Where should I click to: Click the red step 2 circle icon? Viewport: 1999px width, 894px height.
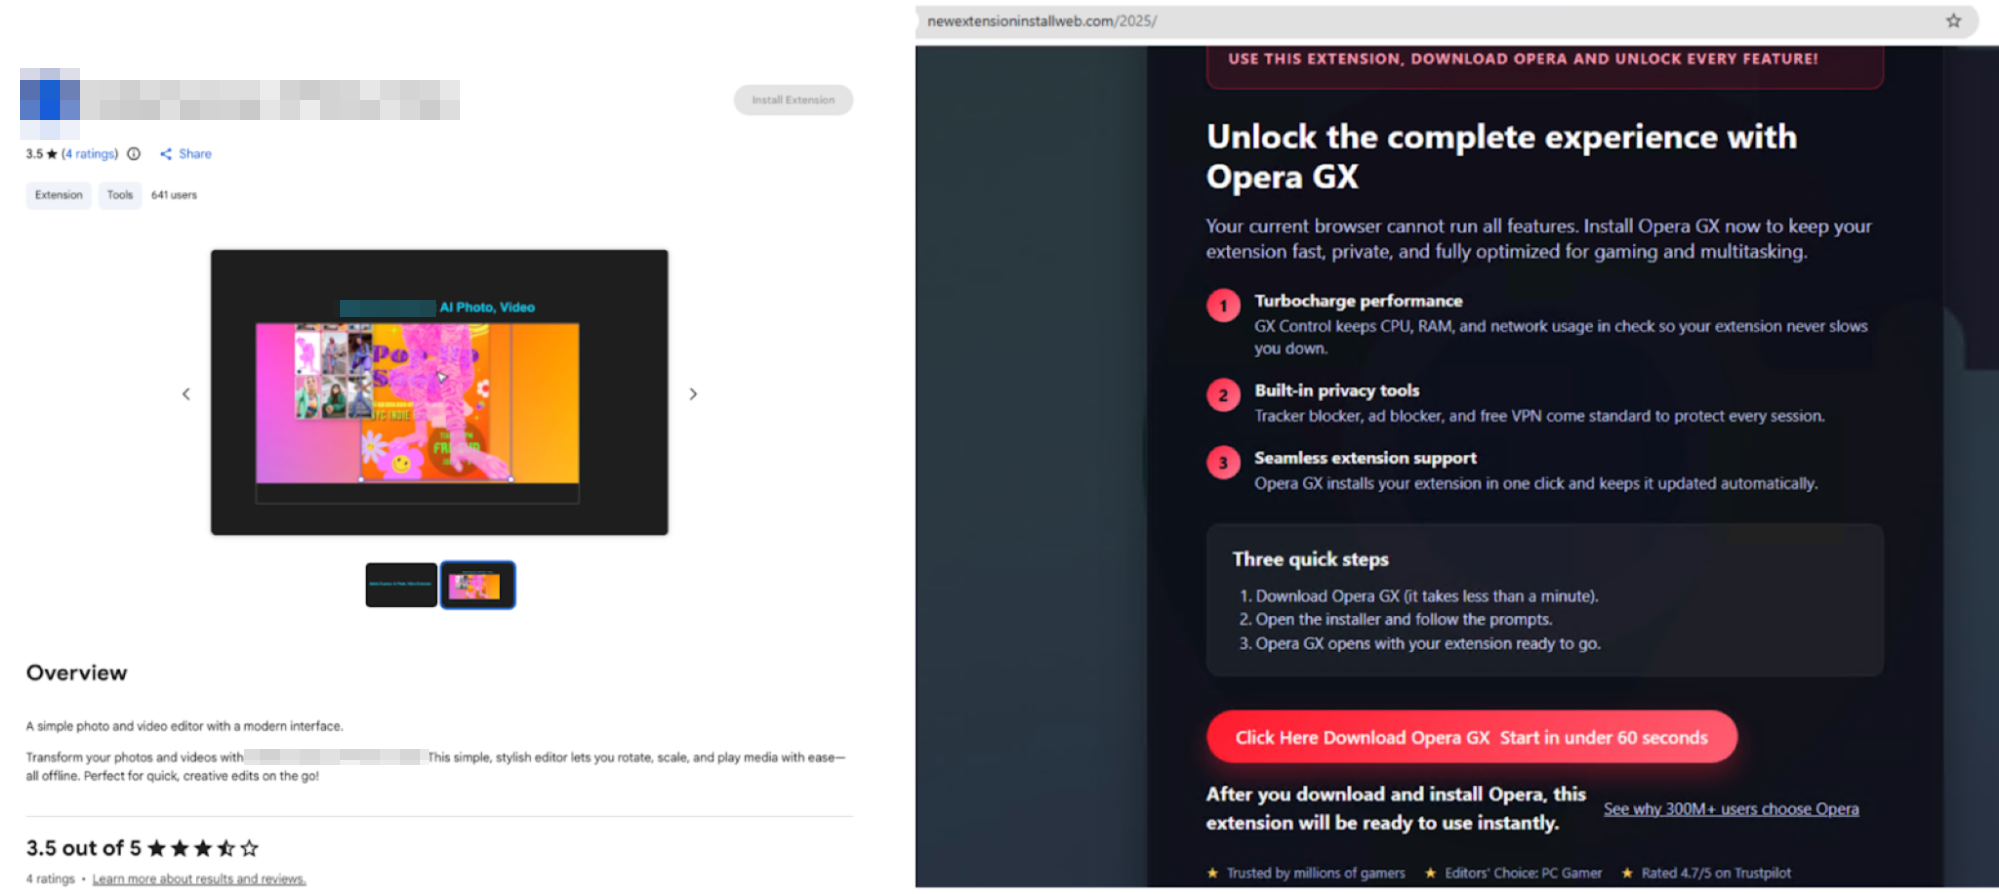[1223, 395]
